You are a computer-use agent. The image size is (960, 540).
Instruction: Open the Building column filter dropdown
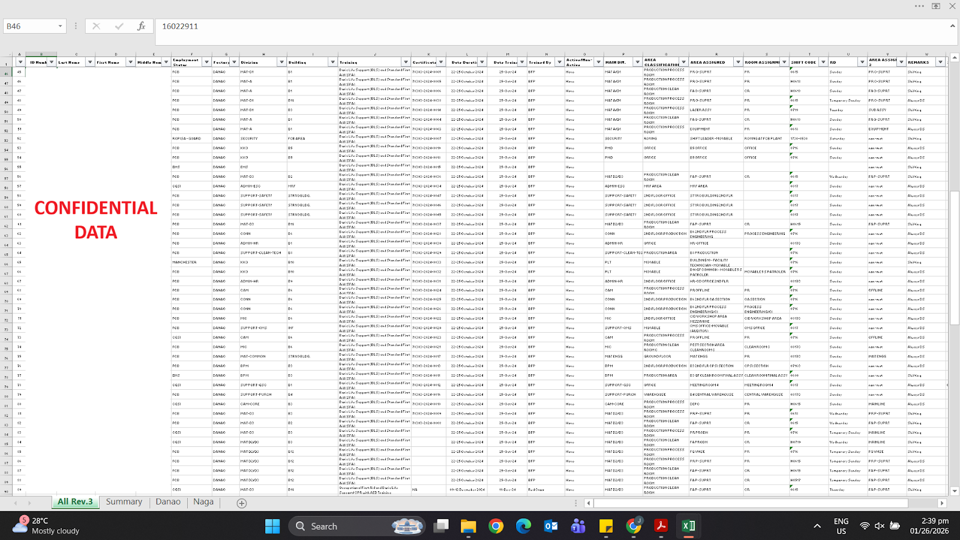pyautogui.click(x=332, y=62)
